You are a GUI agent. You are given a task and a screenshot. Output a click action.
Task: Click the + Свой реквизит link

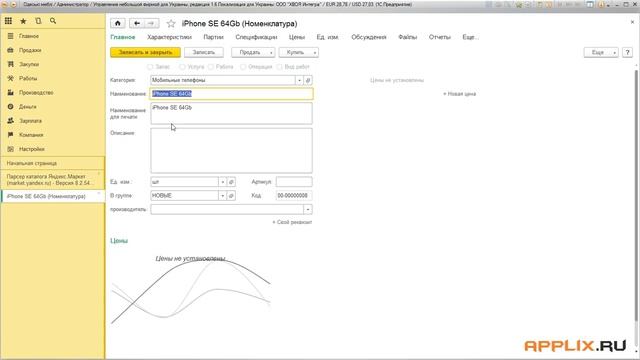pos(292,222)
